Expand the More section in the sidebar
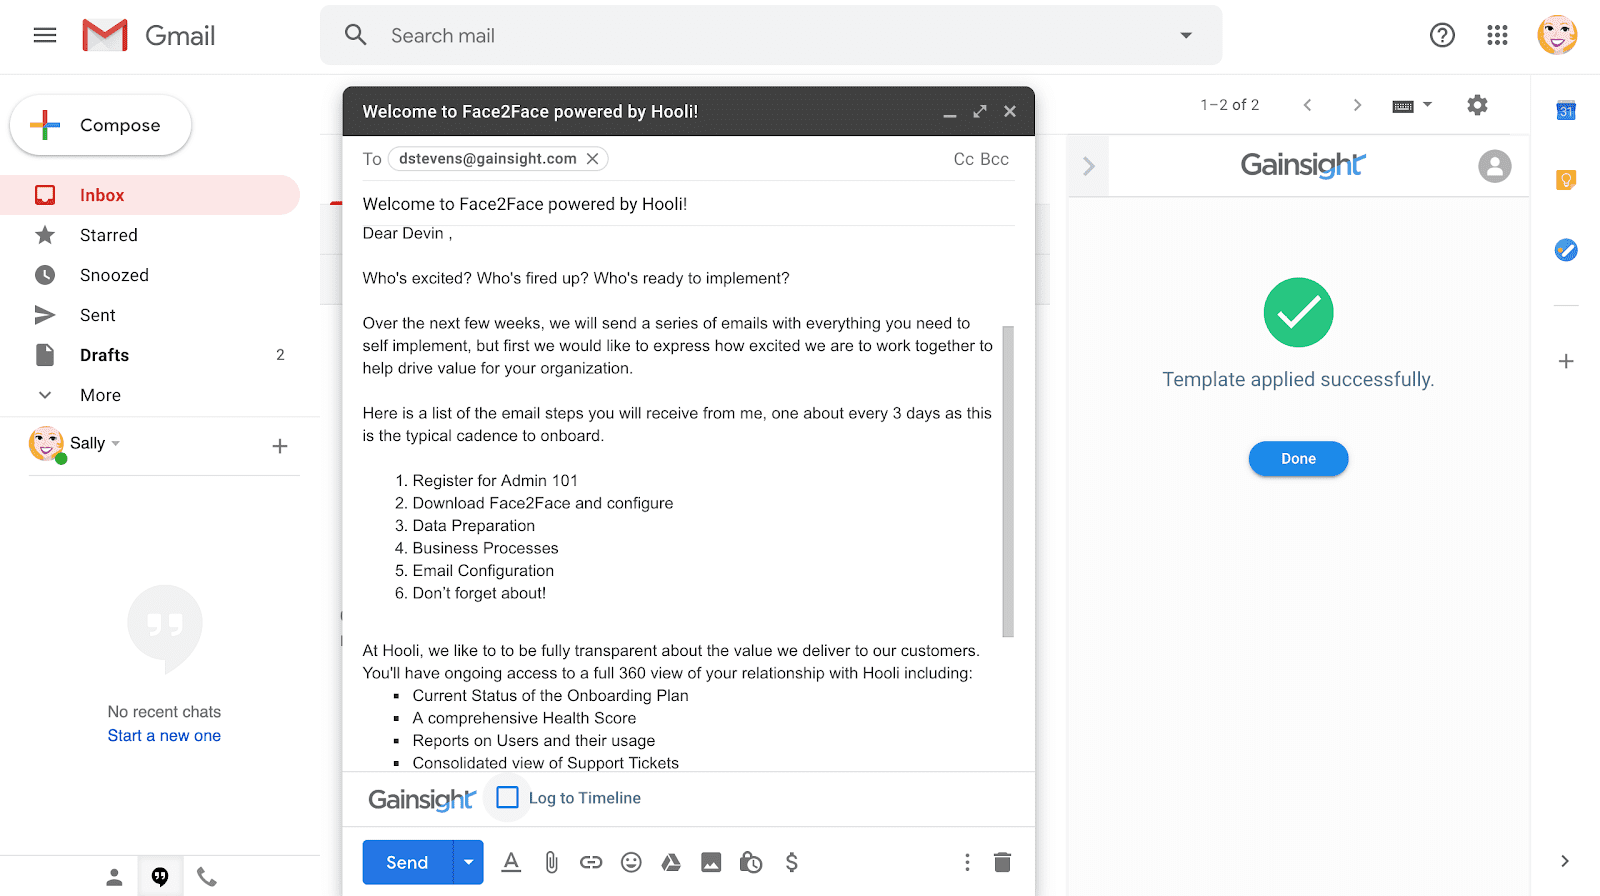Screen dimensions: 1600x896 coord(100,395)
